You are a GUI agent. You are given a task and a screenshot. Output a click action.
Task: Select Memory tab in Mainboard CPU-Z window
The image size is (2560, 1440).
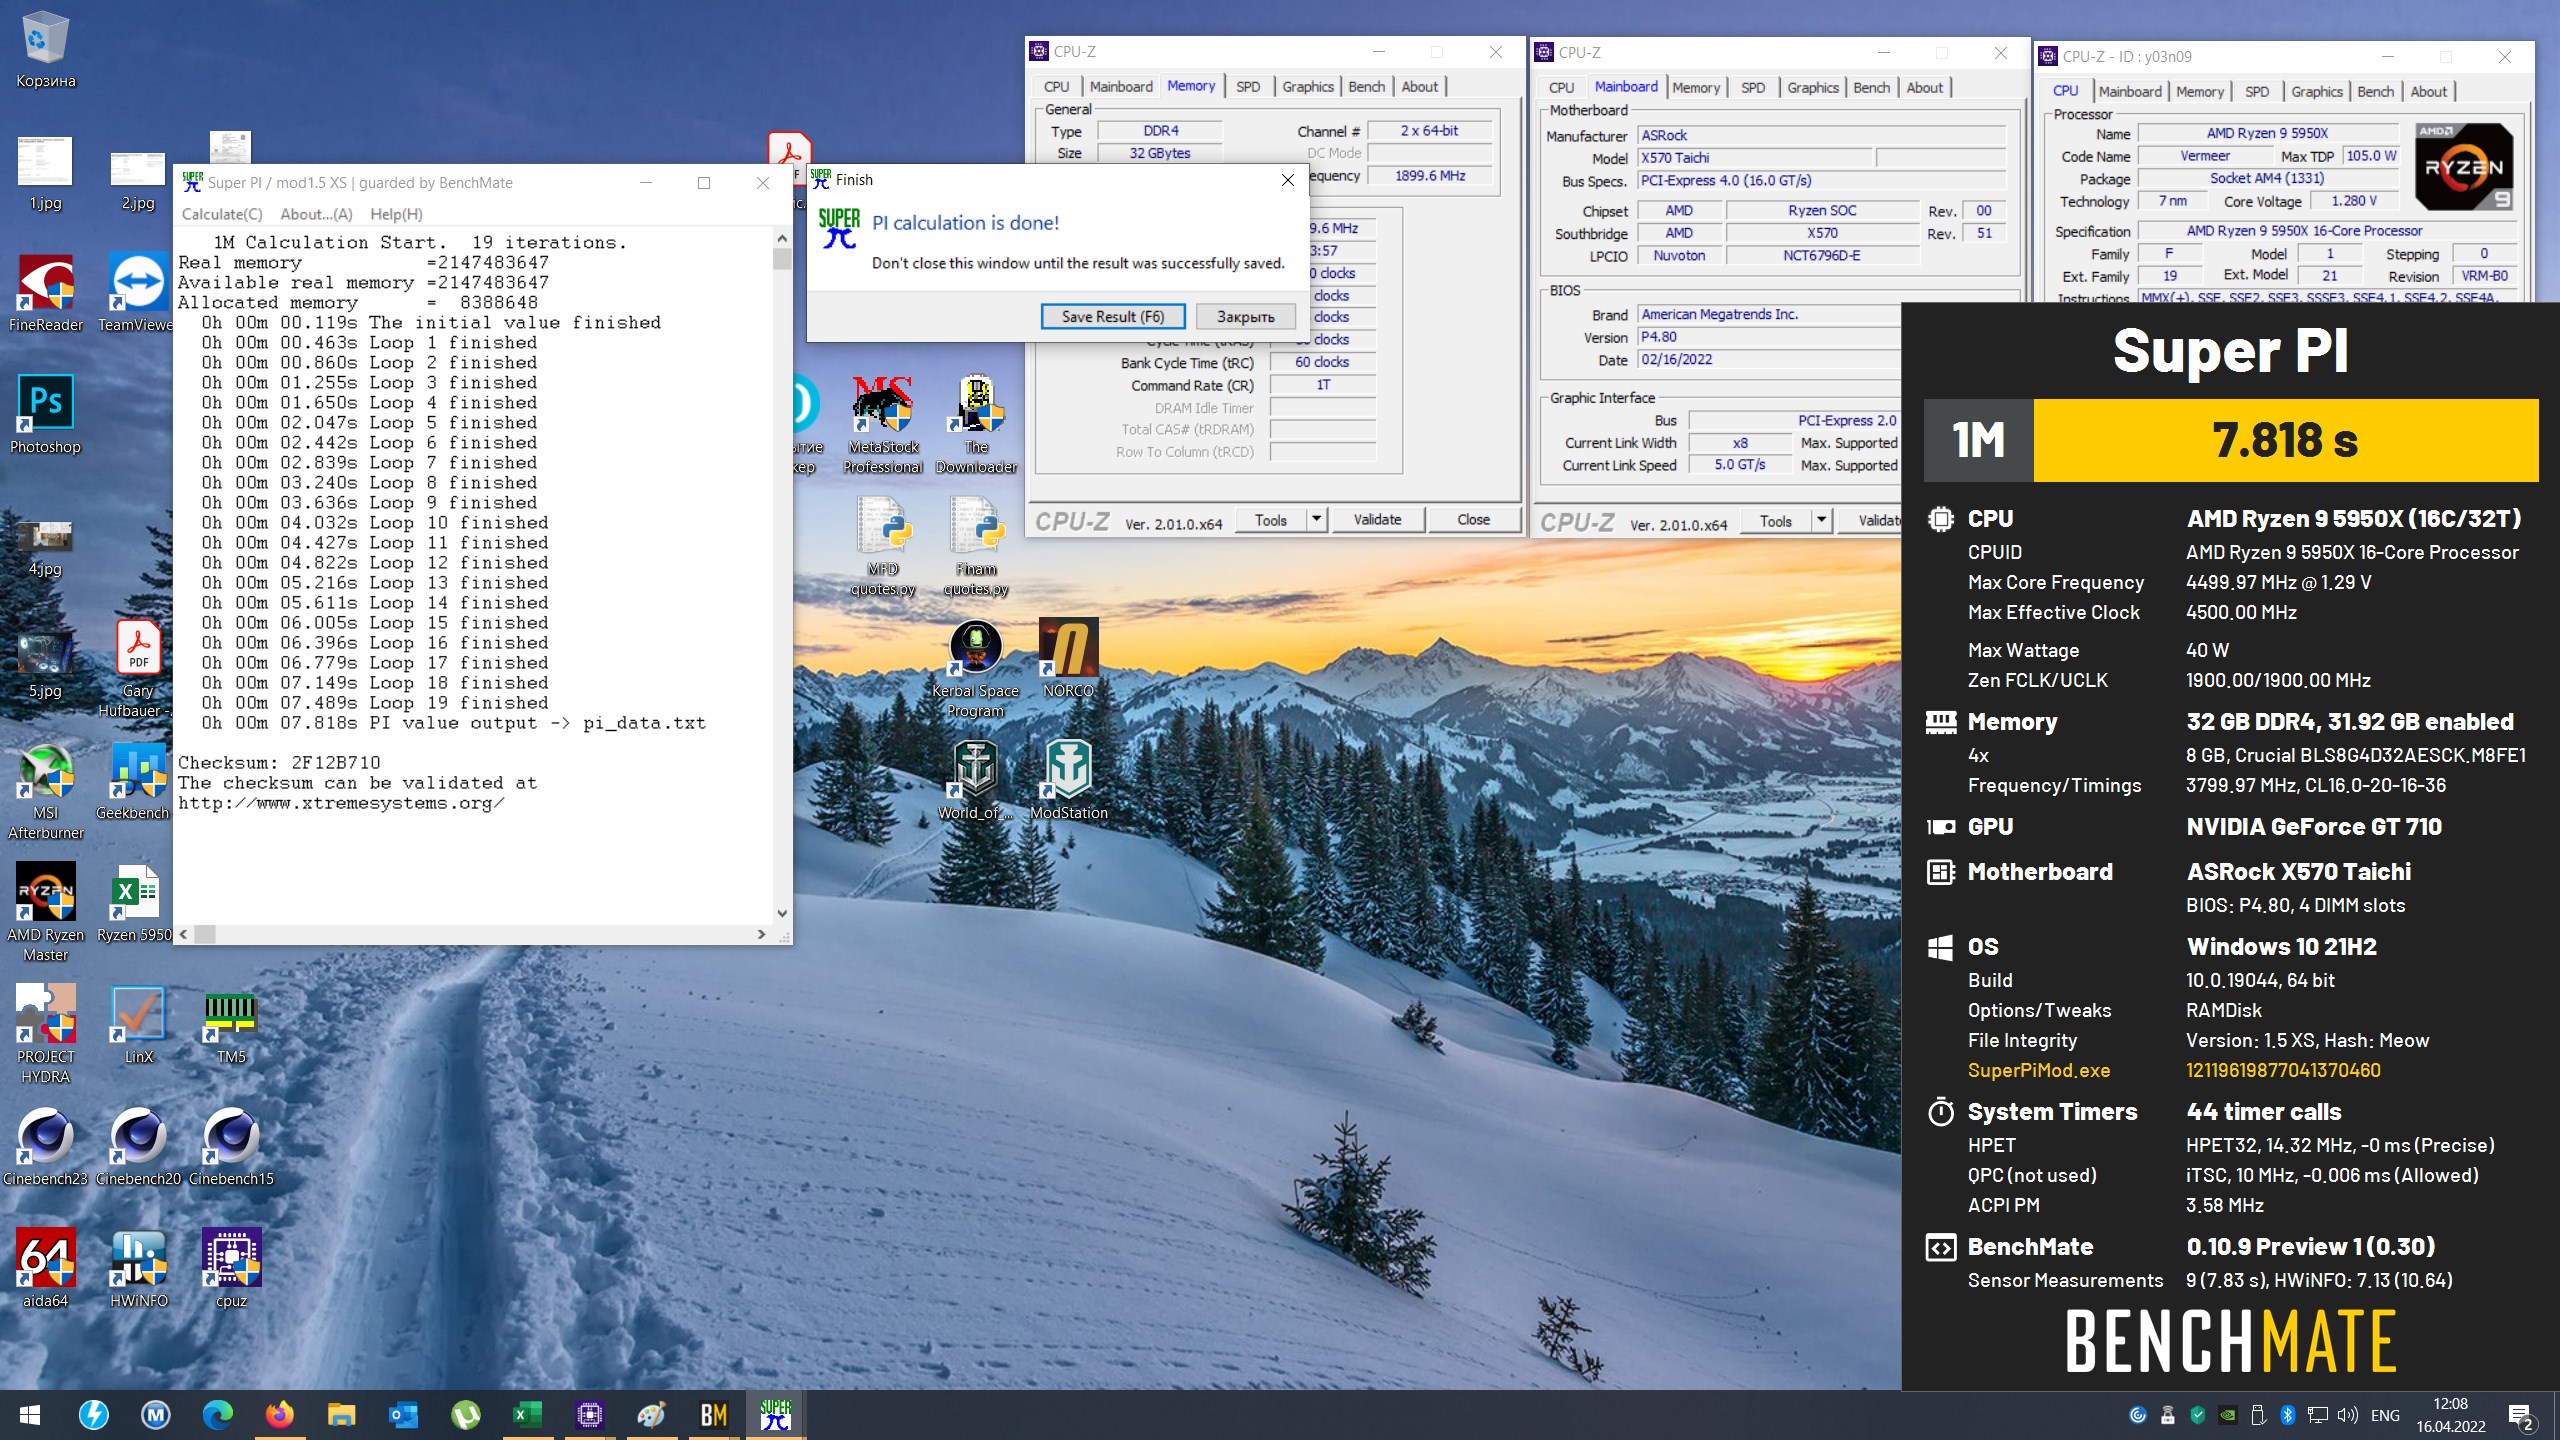tap(1696, 88)
